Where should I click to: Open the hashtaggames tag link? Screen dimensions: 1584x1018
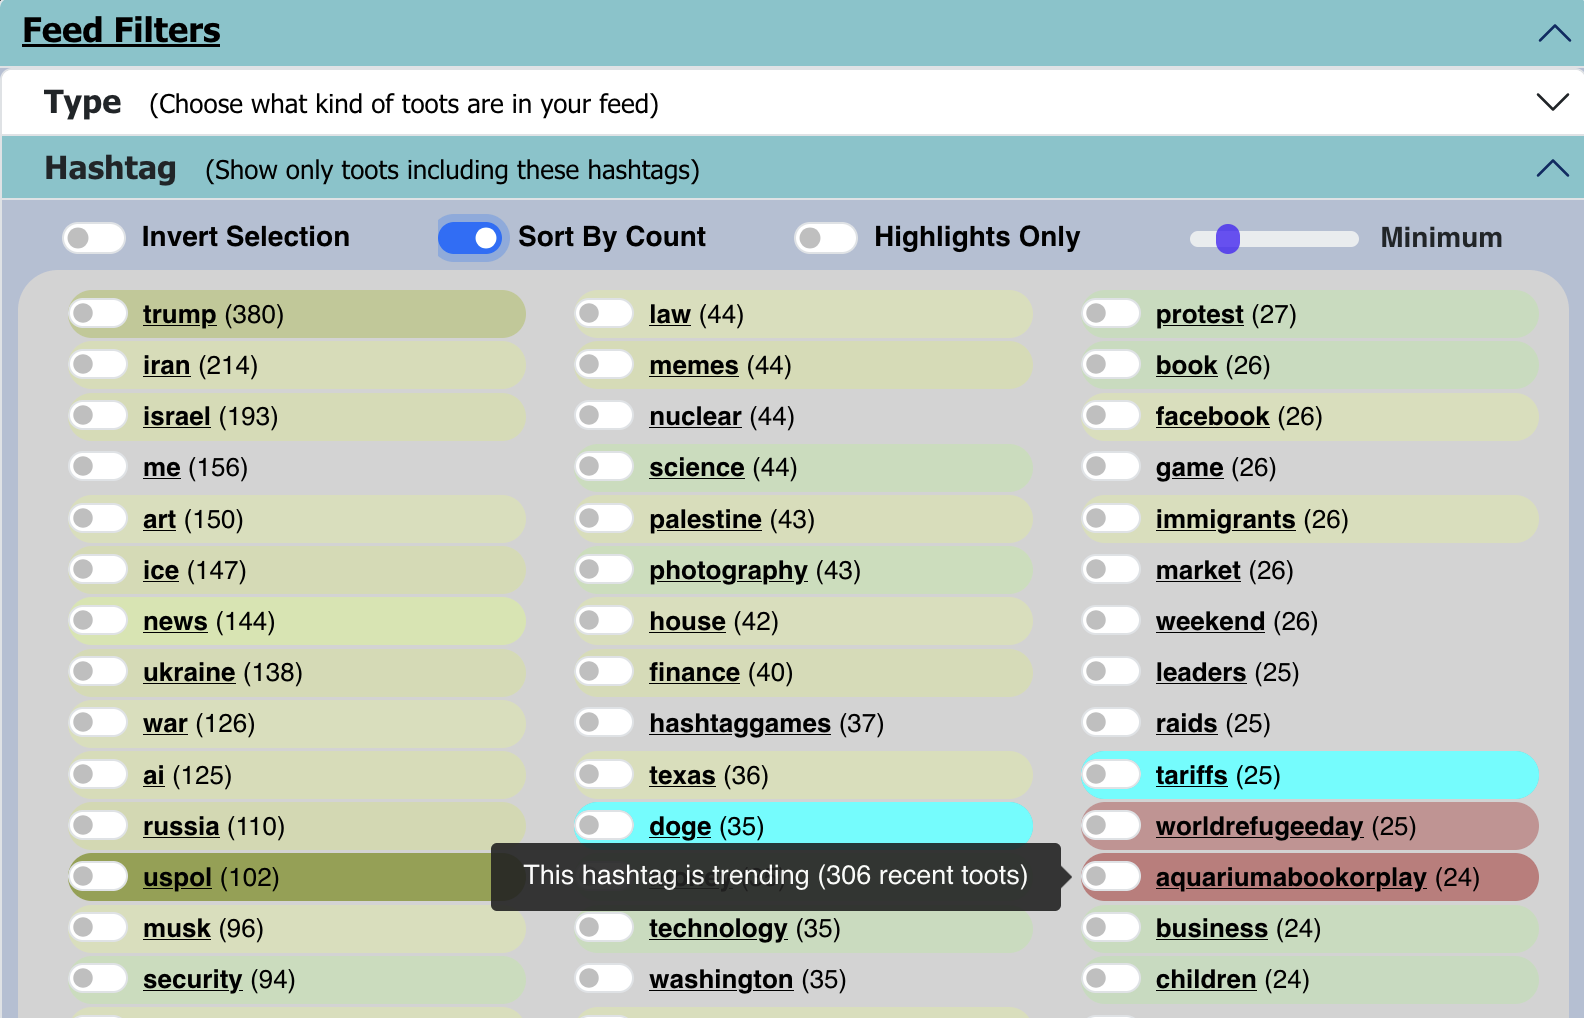(739, 724)
